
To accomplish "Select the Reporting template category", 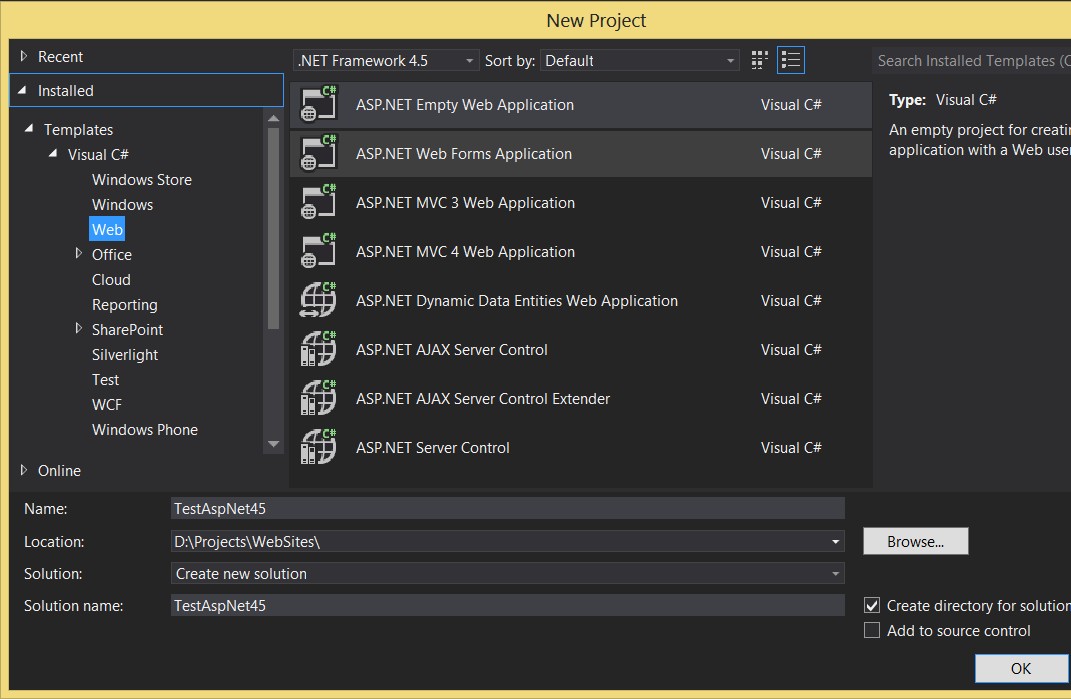I will point(125,305).
